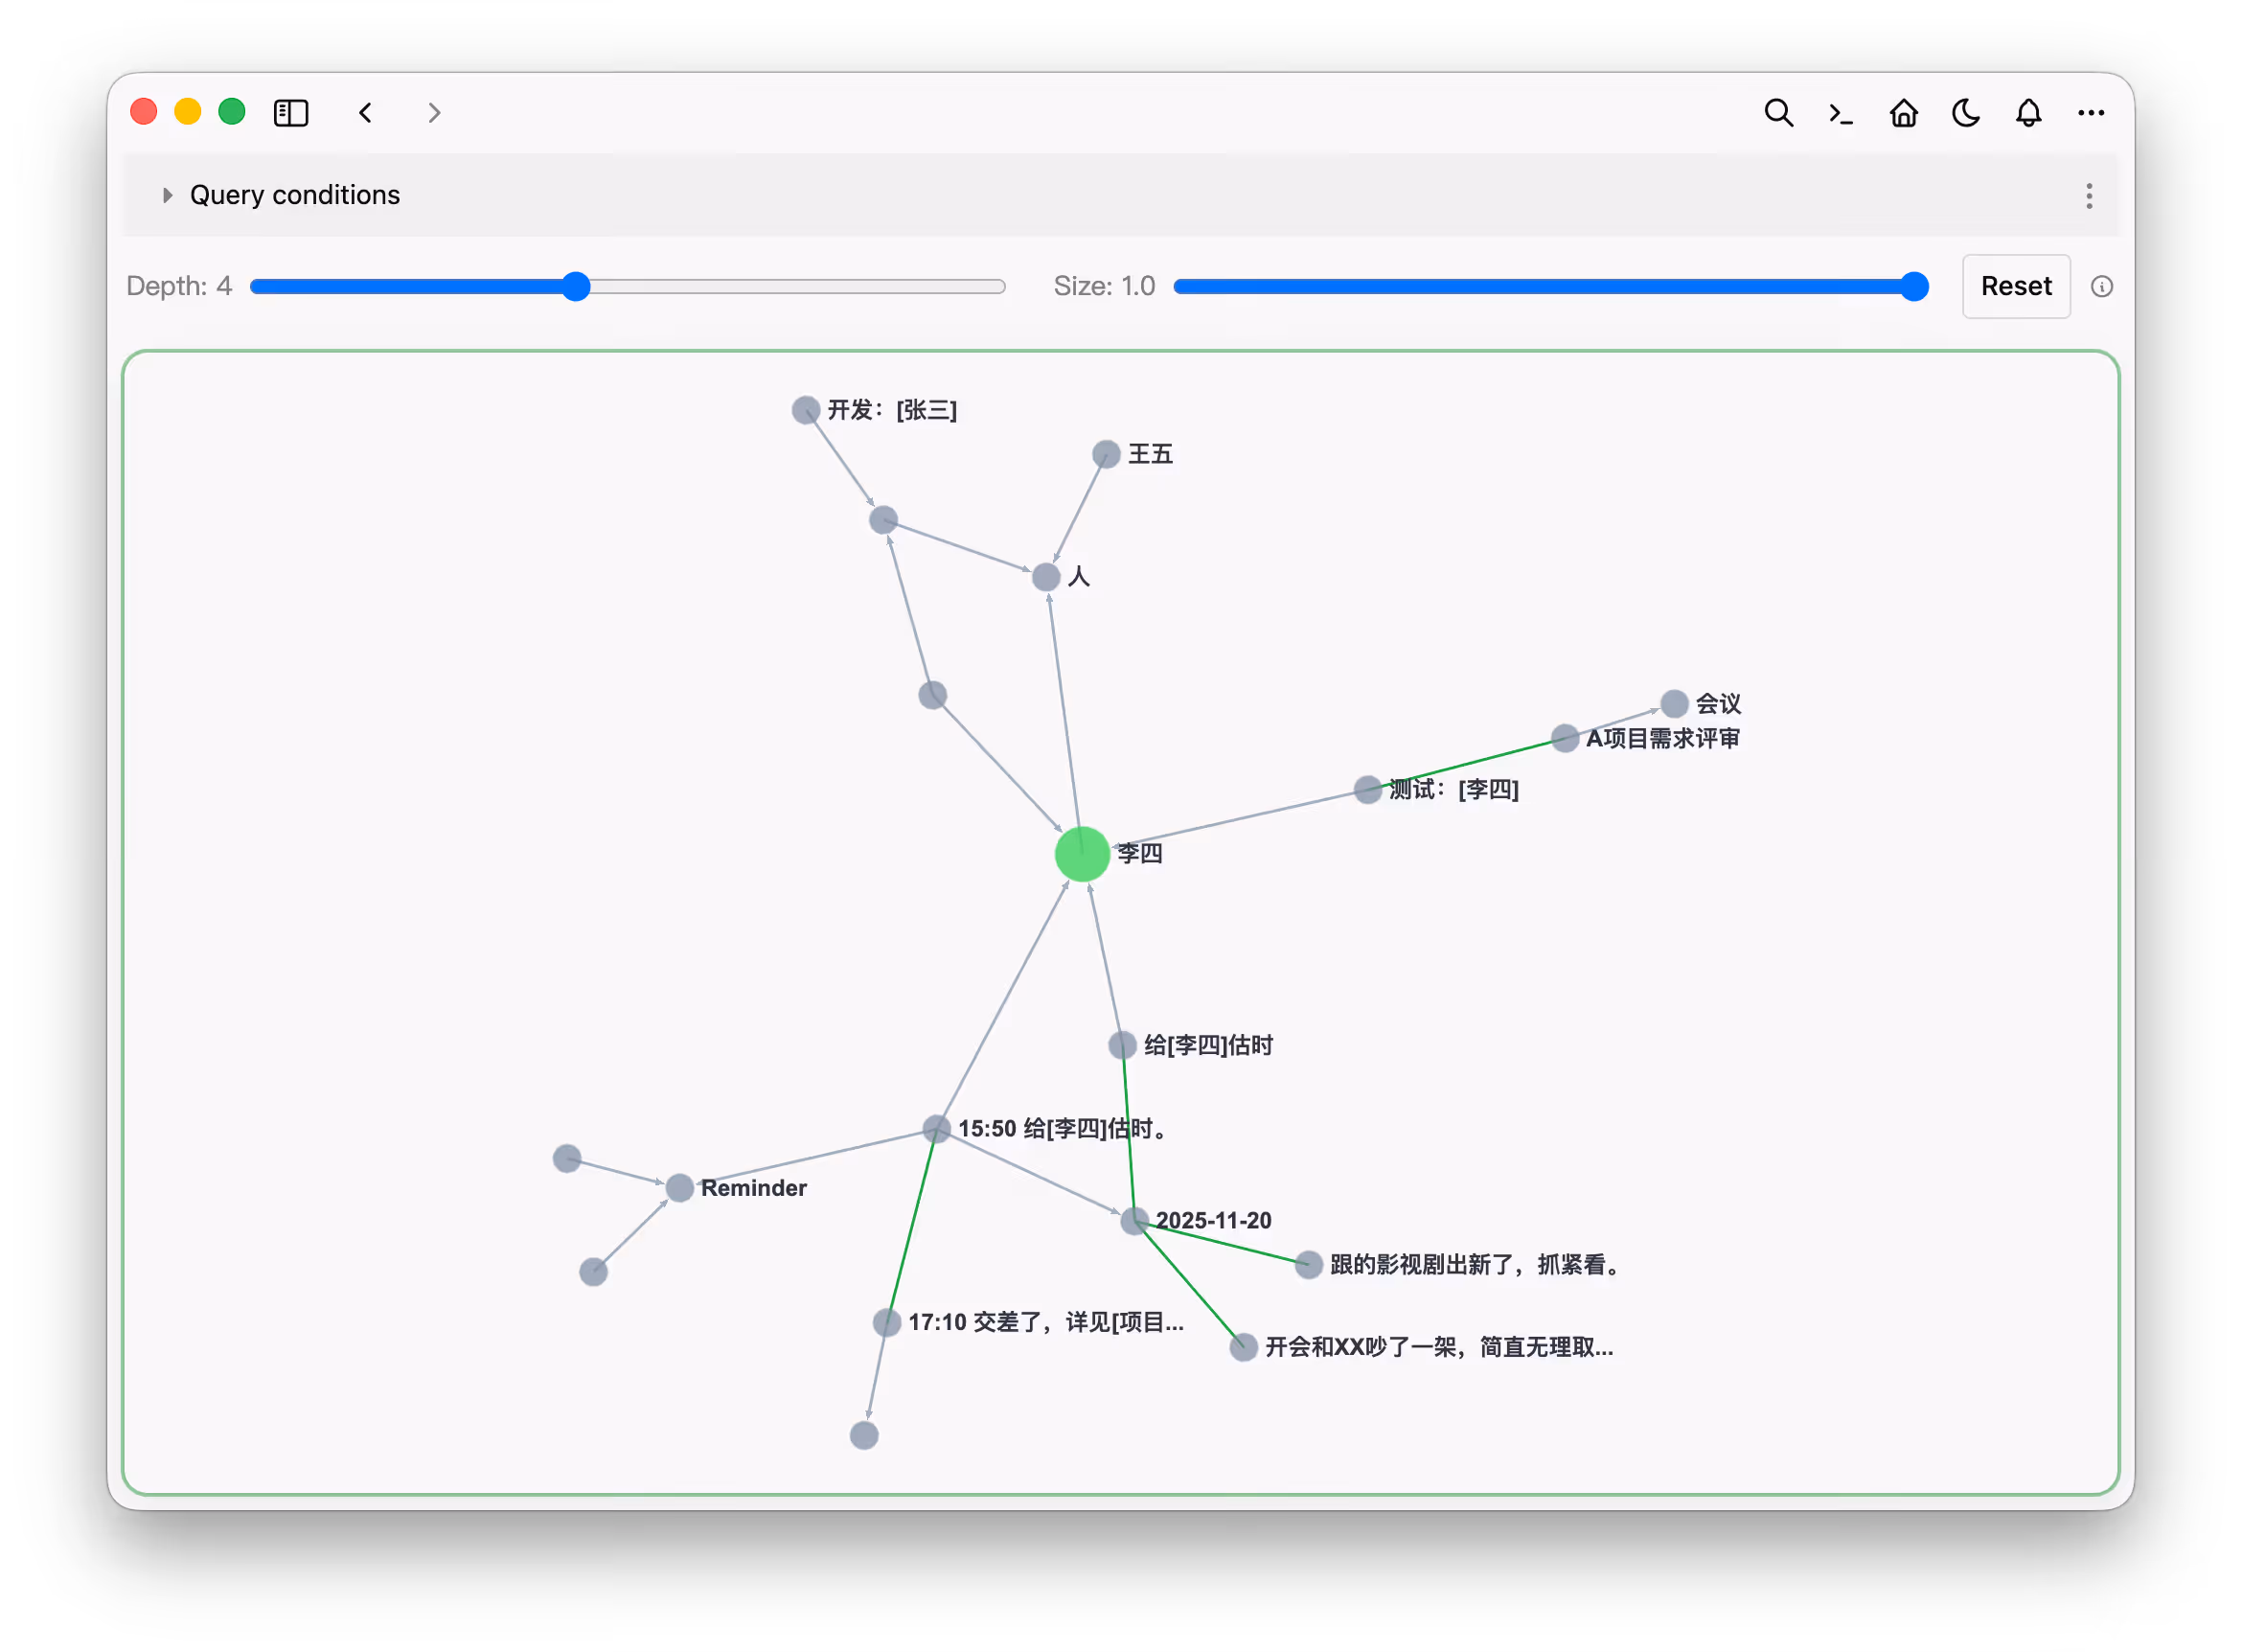Toggle dark mode moon icon

[1966, 113]
